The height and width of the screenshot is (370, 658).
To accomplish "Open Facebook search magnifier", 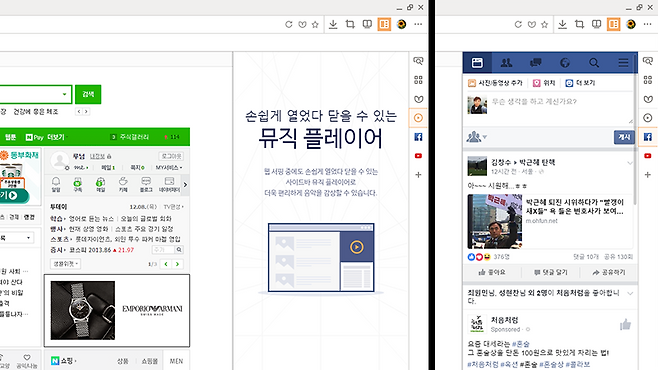I will (x=594, y=63).
